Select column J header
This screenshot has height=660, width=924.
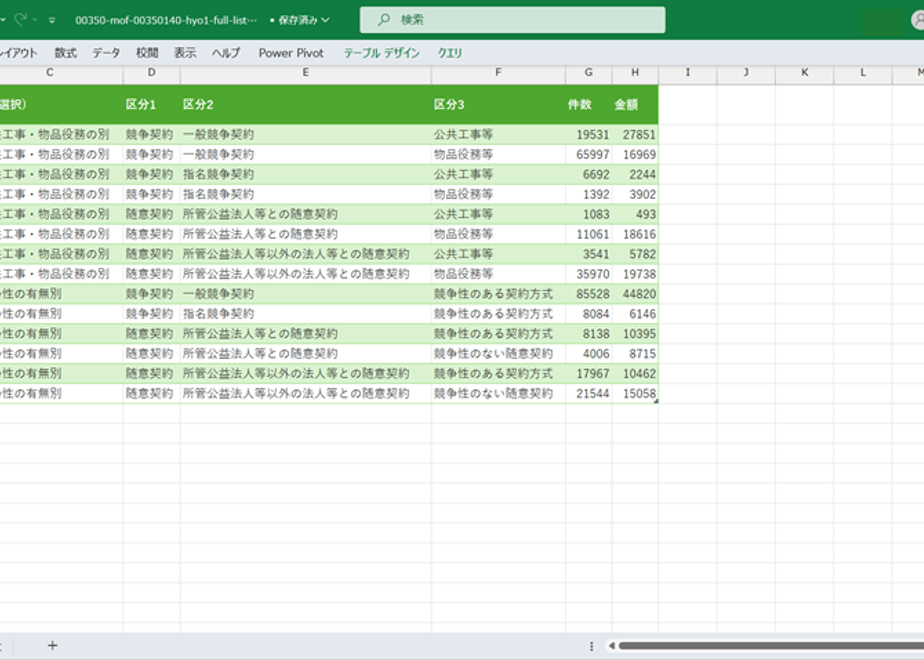coord(745,72)
